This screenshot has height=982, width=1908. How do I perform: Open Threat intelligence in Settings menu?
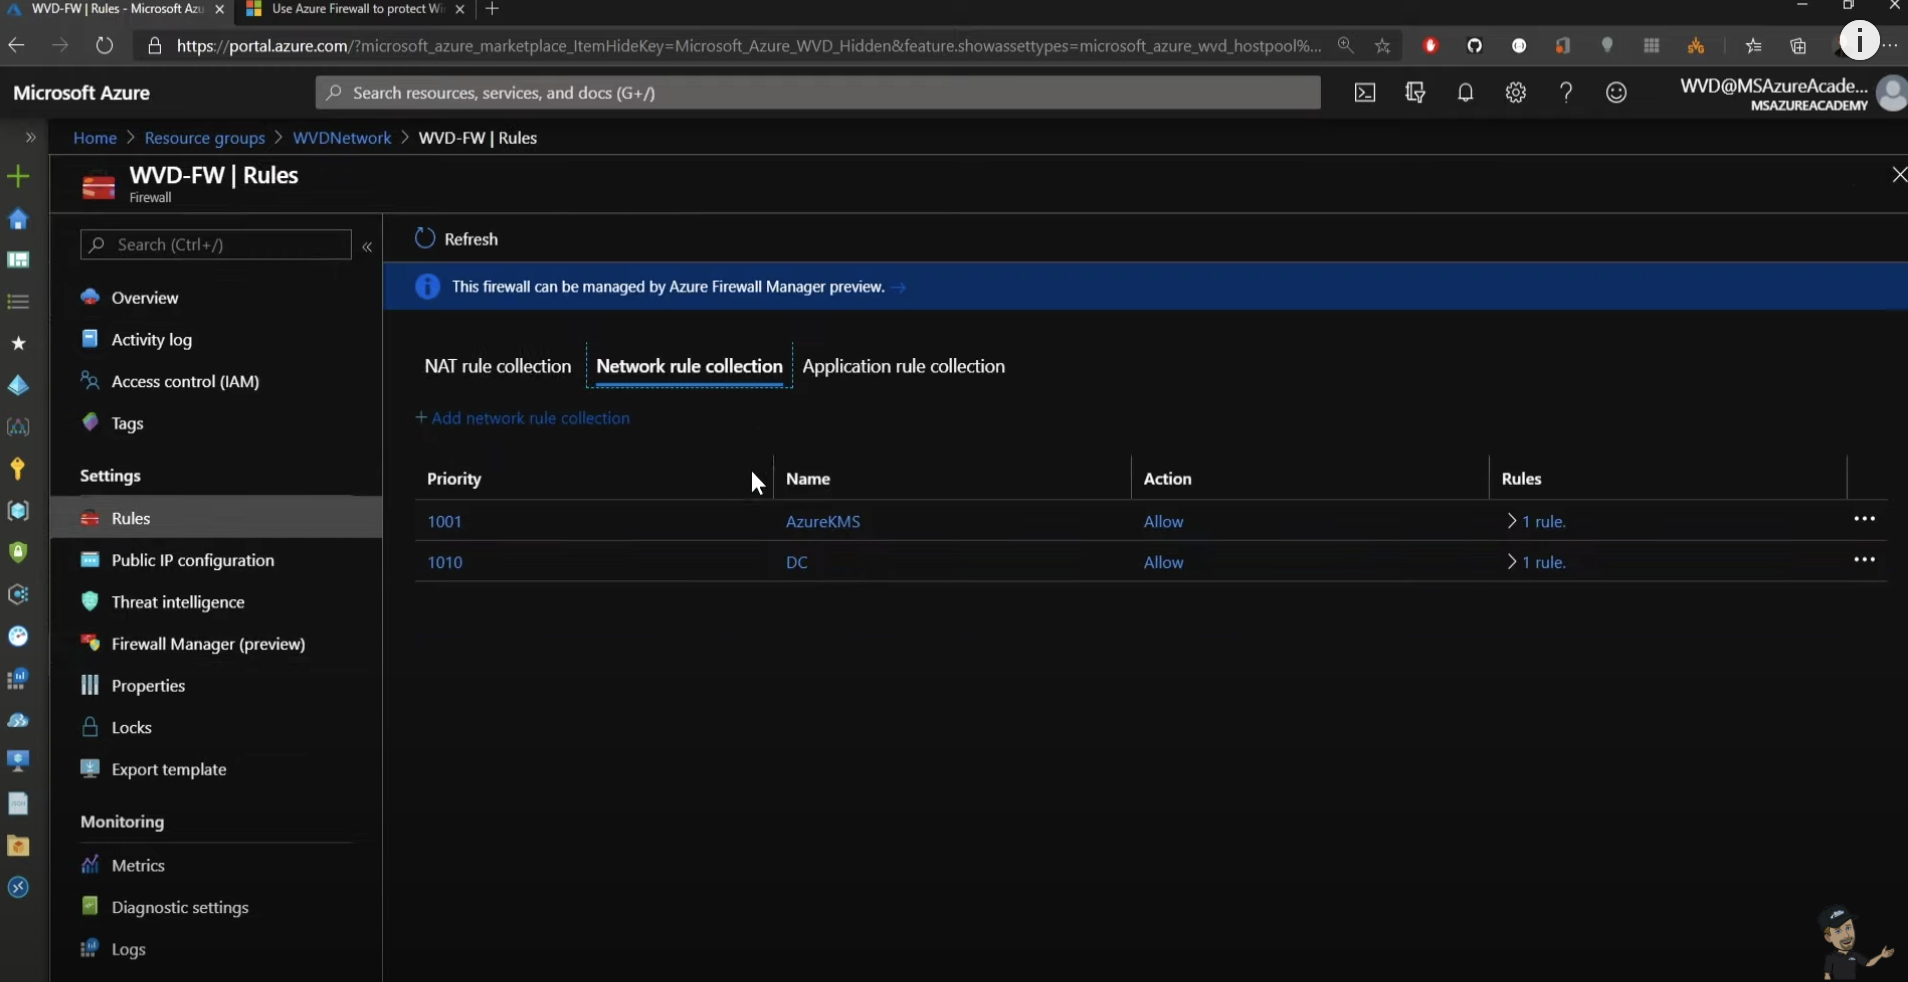tap(178, 602)
